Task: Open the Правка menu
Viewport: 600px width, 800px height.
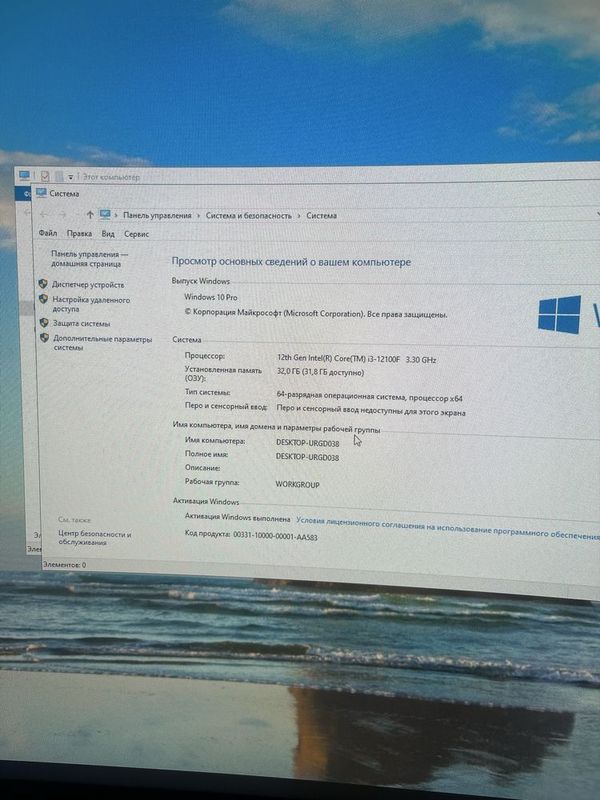Action: 79,234
